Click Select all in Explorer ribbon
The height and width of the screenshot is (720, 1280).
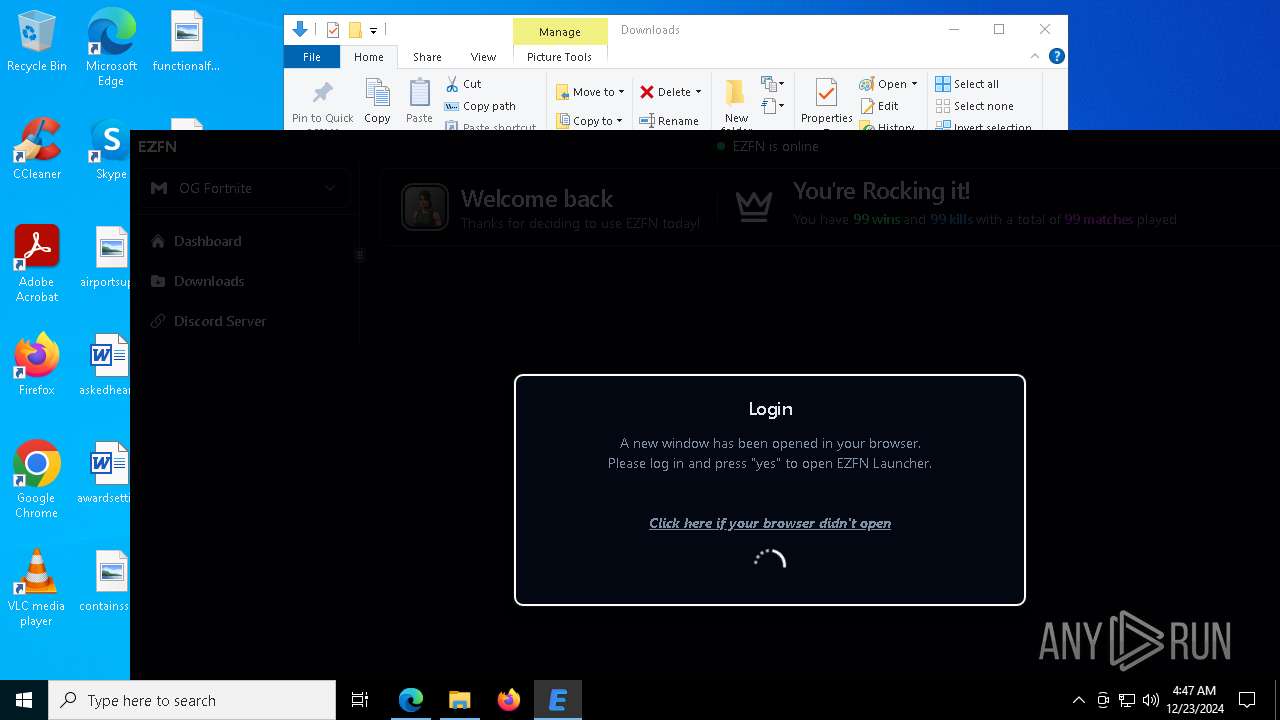[x=967, y=84]
